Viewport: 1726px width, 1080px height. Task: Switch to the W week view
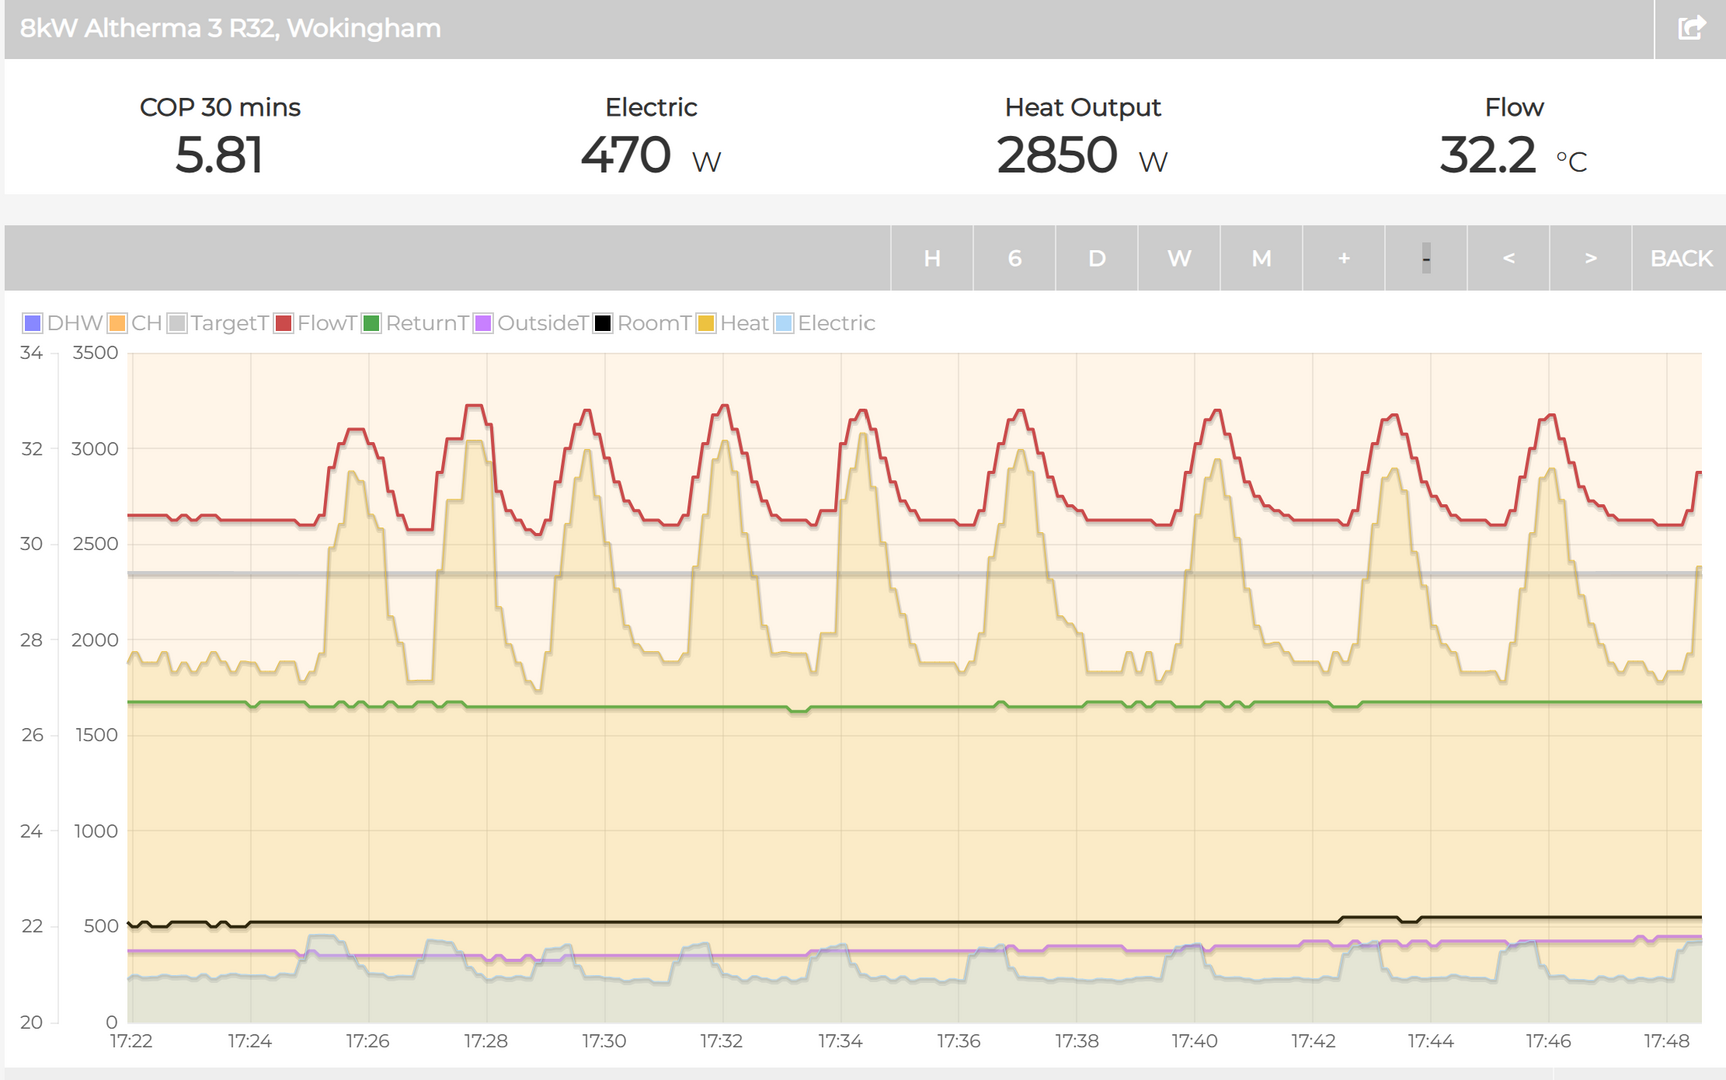pos(1179,258)
